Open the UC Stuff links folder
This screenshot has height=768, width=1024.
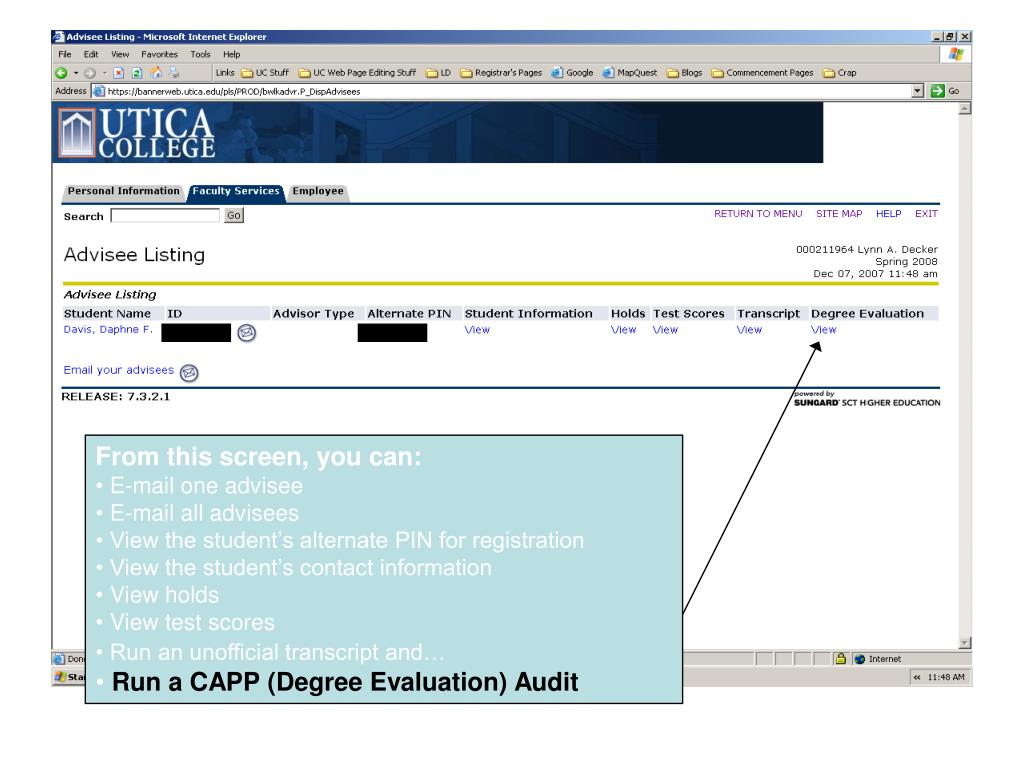[x=265, y=73]
